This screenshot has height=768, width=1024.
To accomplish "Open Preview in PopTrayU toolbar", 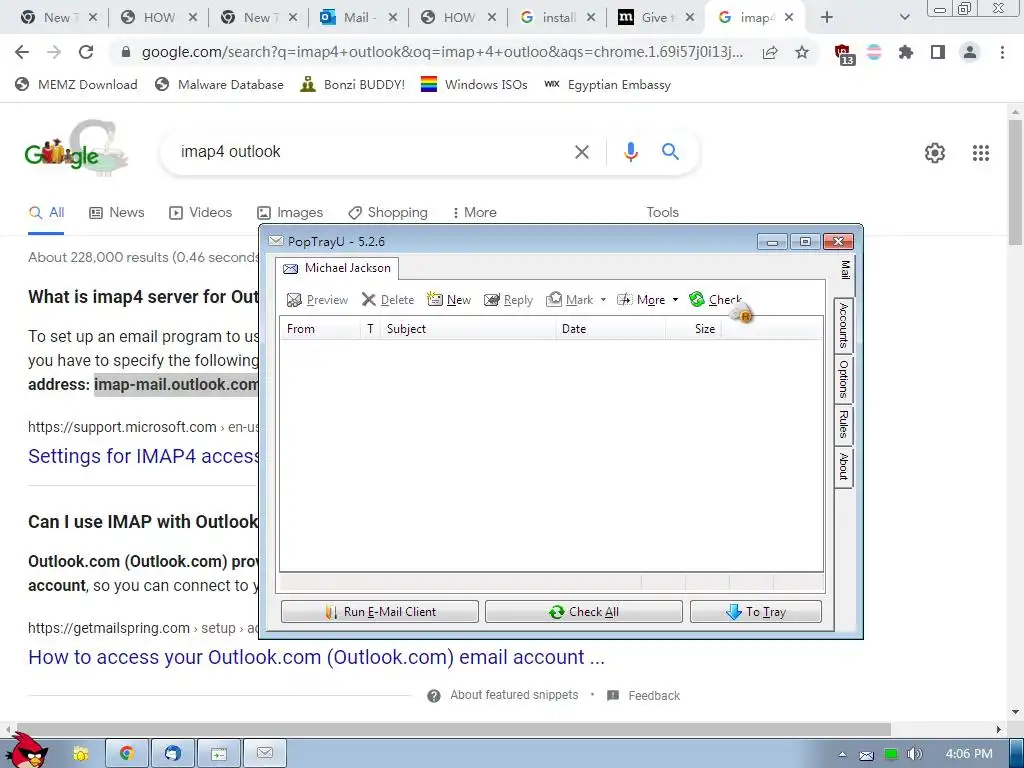I will tap(317, 300).
